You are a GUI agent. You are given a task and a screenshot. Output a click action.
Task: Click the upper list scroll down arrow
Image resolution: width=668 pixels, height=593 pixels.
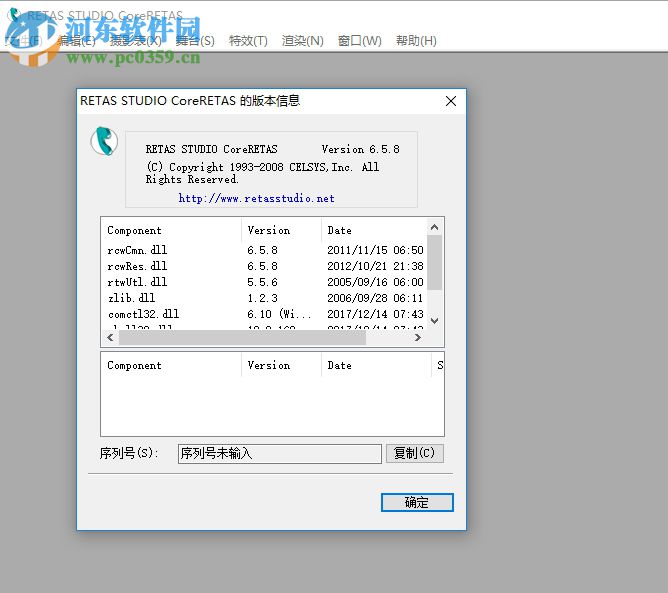[435, 321]
